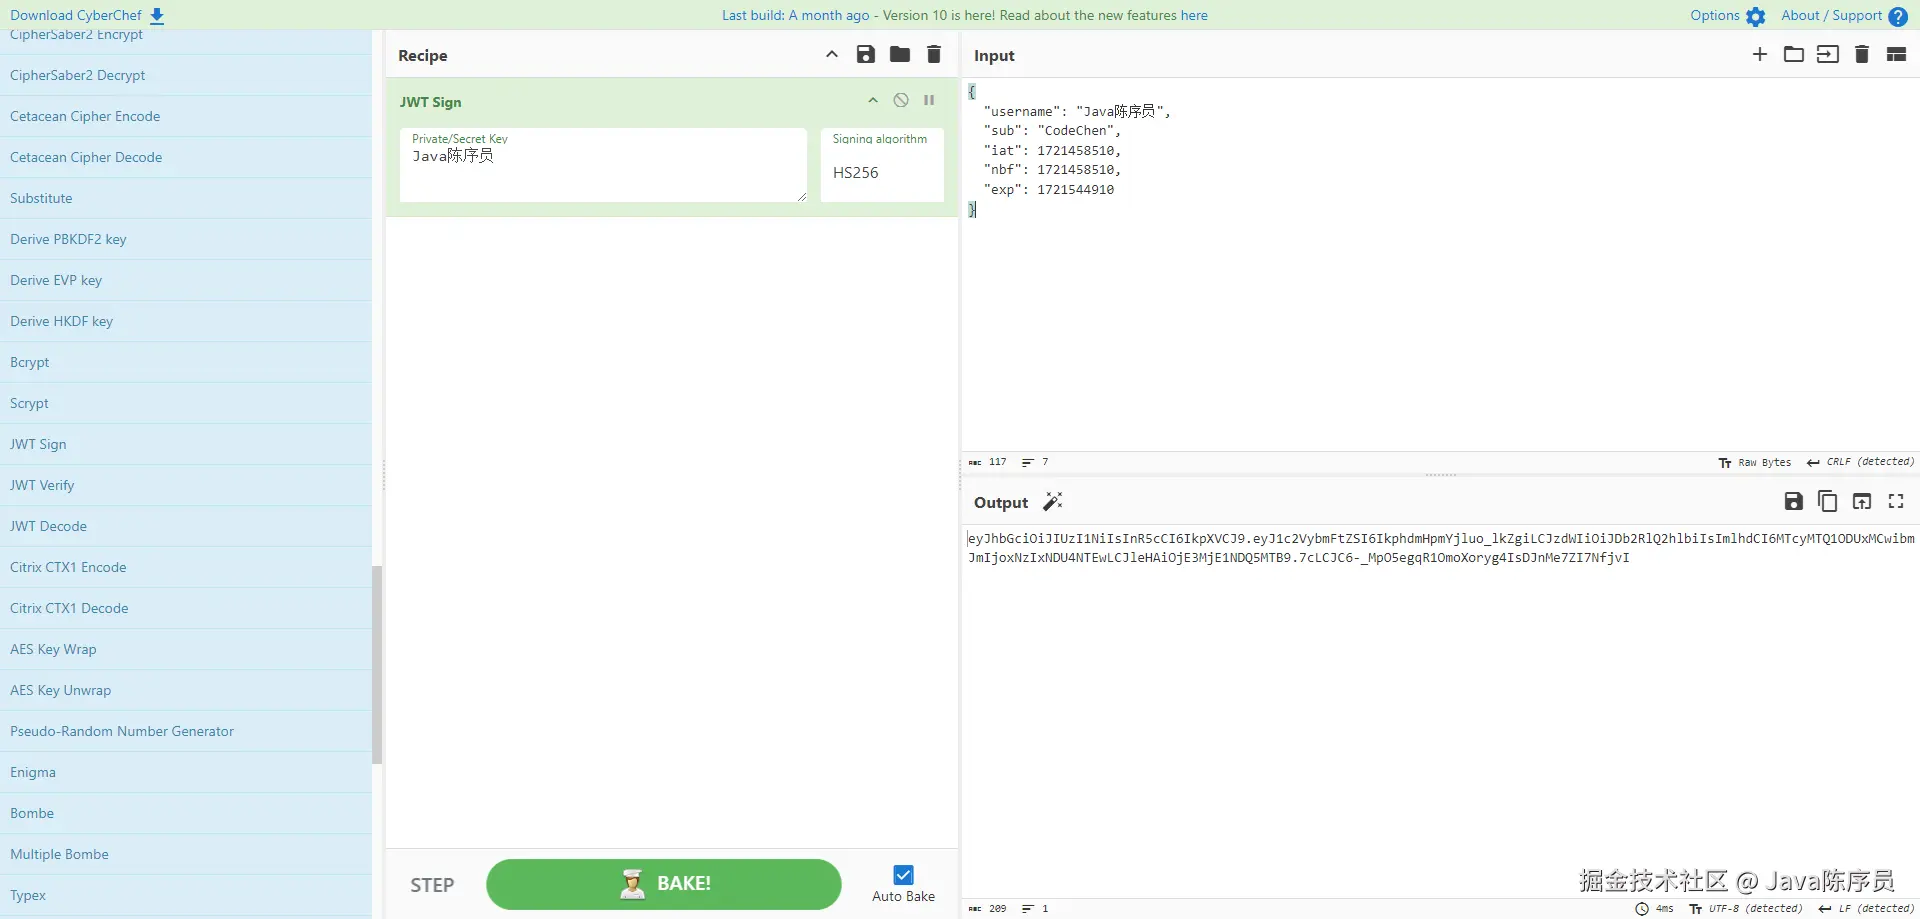The width and height of the screenshot is (1920, 919).
Task: Select the Substitute operation
Action: (x=185, y=198)
